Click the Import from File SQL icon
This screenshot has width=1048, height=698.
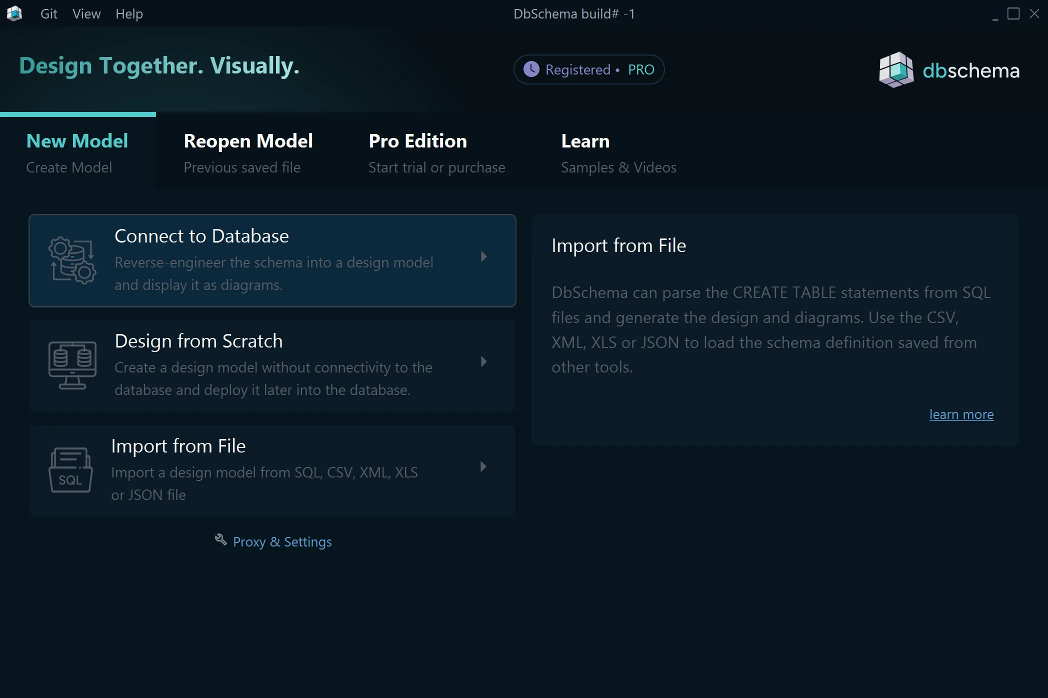click(70, 470)
